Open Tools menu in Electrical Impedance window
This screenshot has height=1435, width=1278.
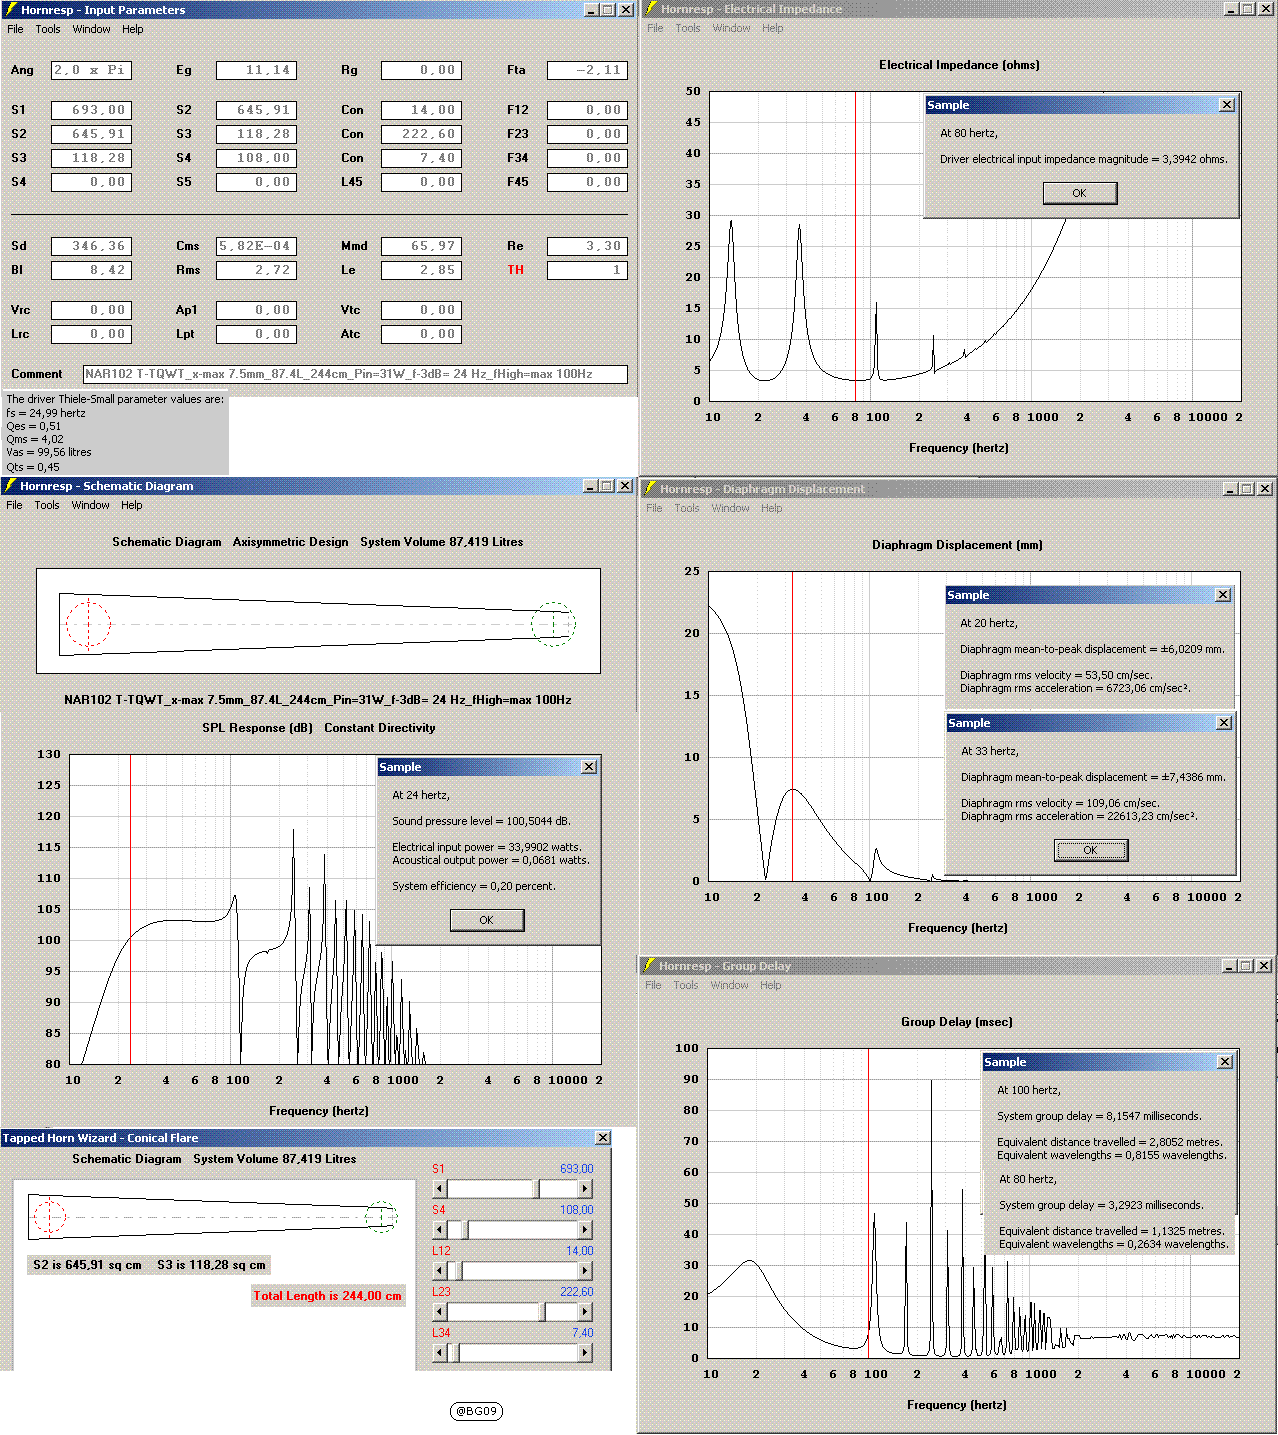tap(688, 28)
